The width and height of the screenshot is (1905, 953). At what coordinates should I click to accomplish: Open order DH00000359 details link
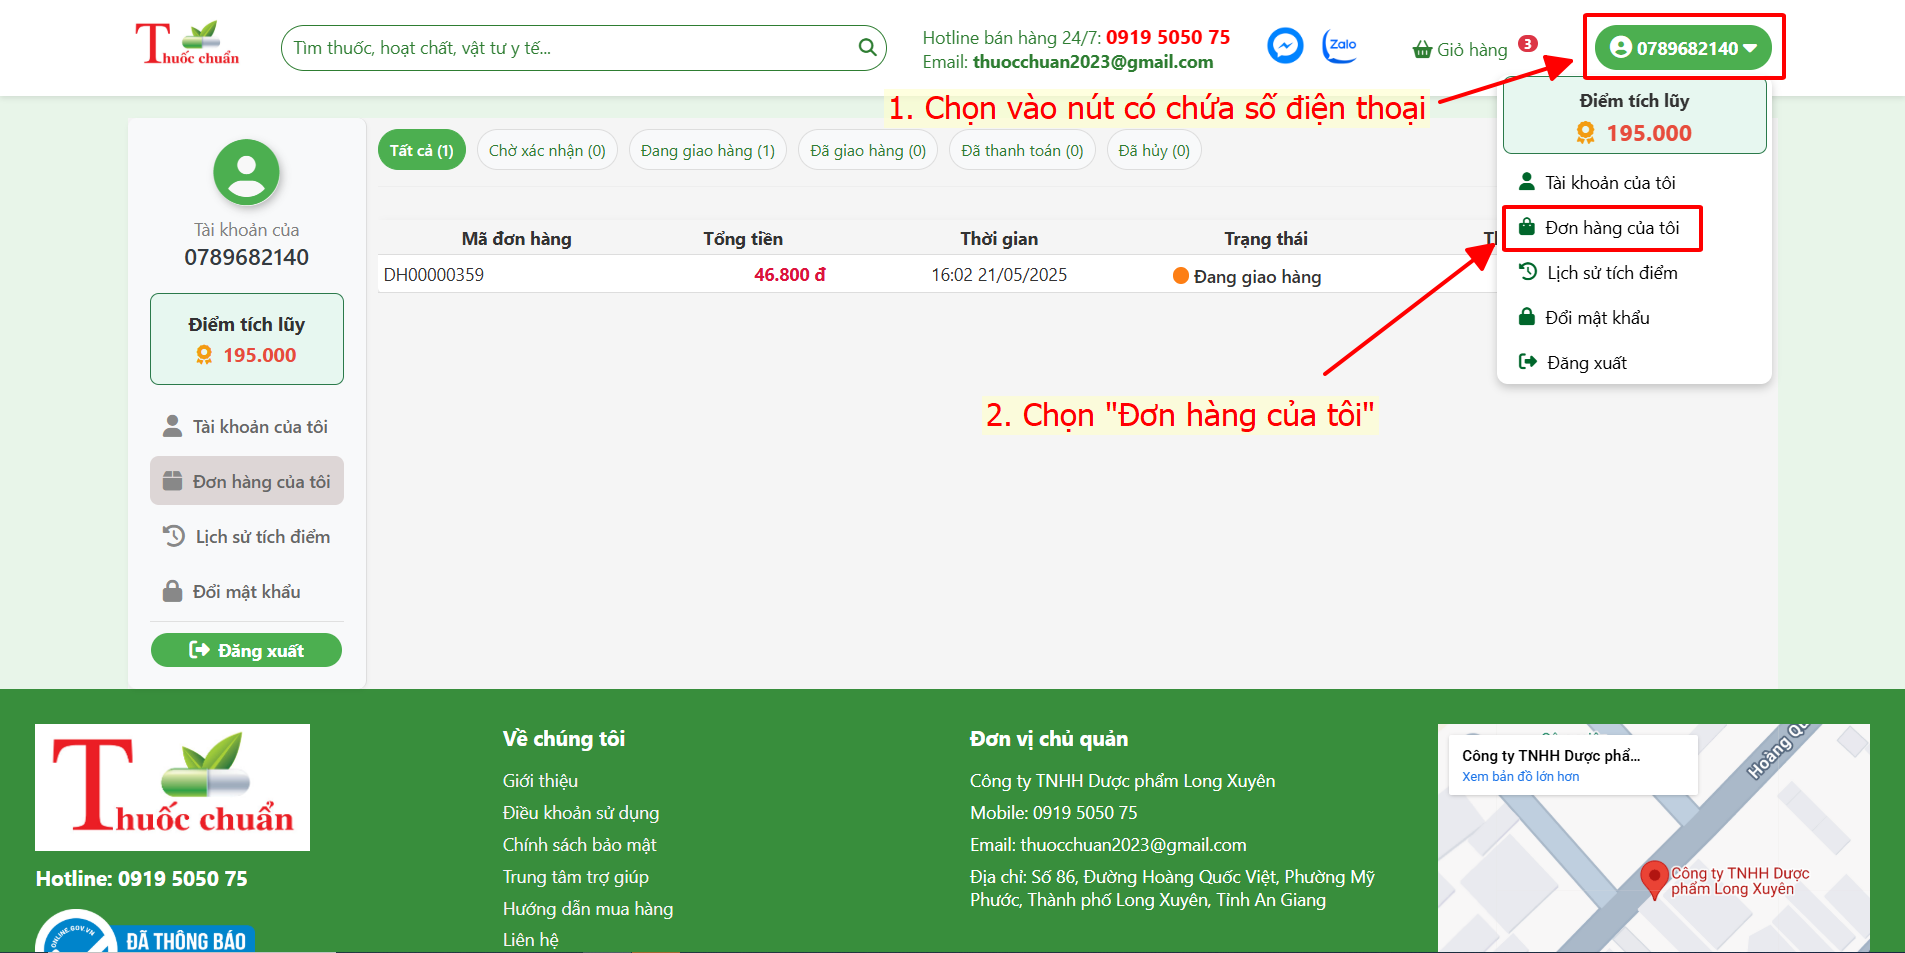[x=434, y=274]
